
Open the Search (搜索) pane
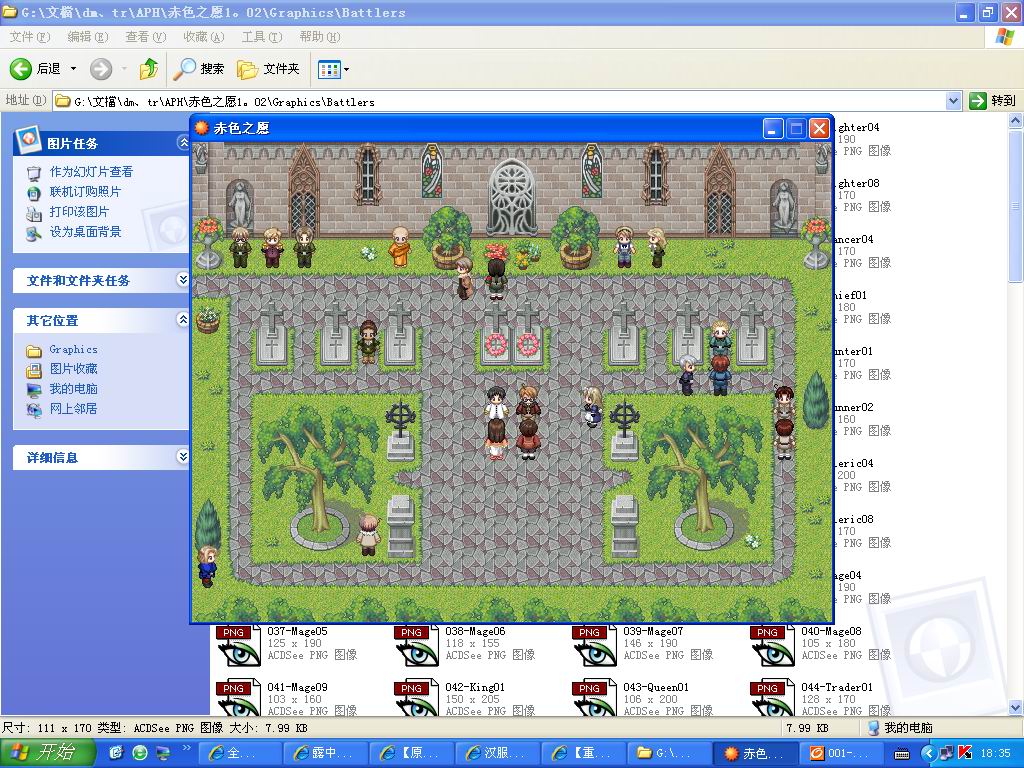pyautogui.click(x=199, y=69)
